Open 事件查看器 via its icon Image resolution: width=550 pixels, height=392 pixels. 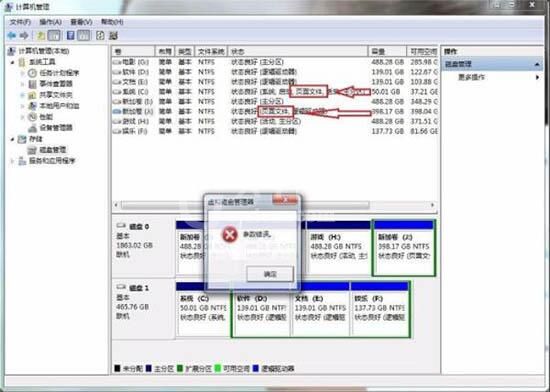(x=32, y=84)
